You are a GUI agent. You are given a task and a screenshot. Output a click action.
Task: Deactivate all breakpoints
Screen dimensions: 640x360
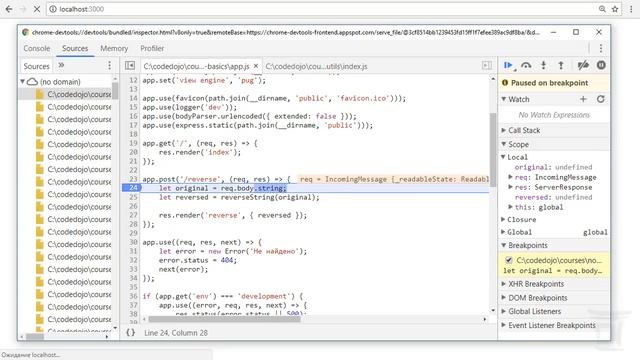click(583, 65)
